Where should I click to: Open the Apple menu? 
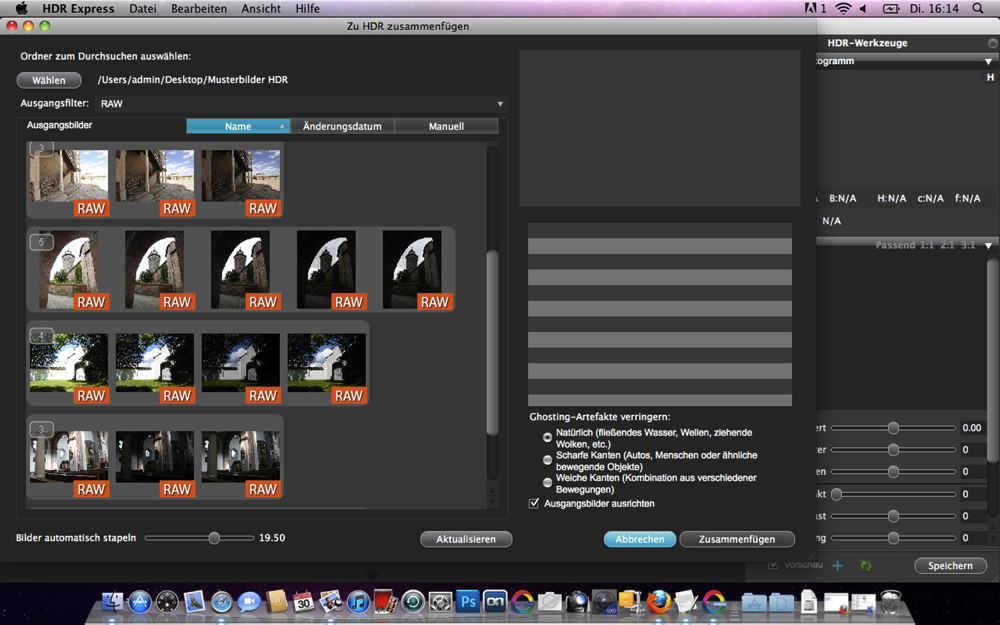pos(21,8)
